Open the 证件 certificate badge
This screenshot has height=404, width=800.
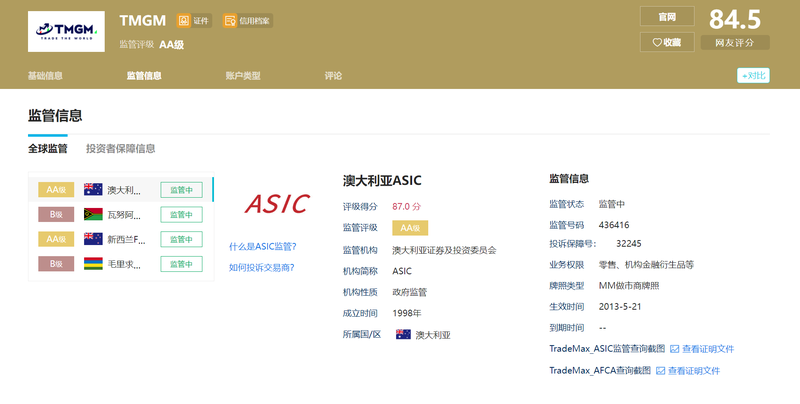[x=194, y=21]
